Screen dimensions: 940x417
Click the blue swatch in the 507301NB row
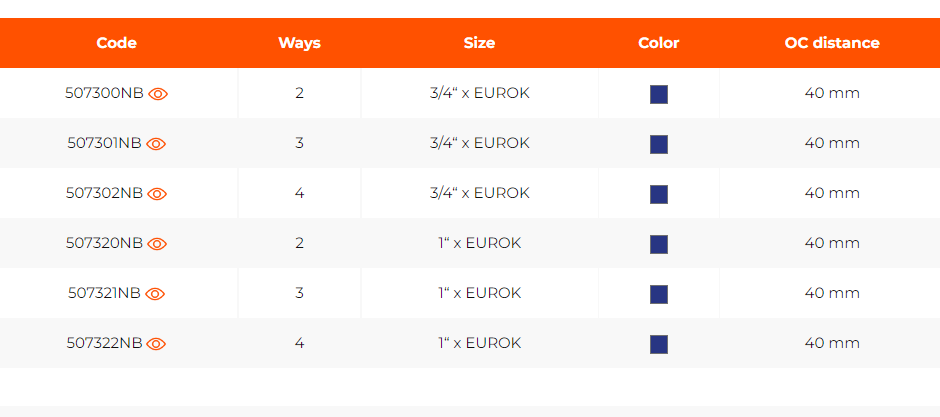point(659,144)
